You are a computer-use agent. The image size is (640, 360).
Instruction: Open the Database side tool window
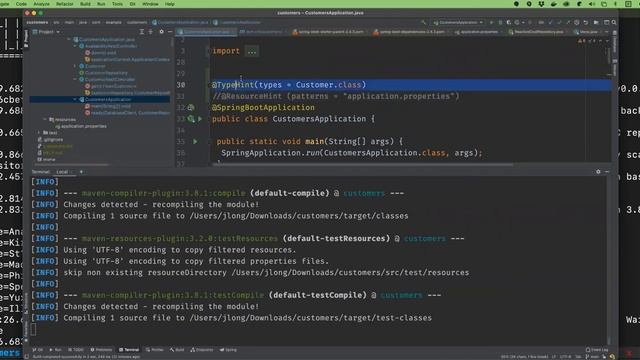pyautogui.click(x=615, y=43)
